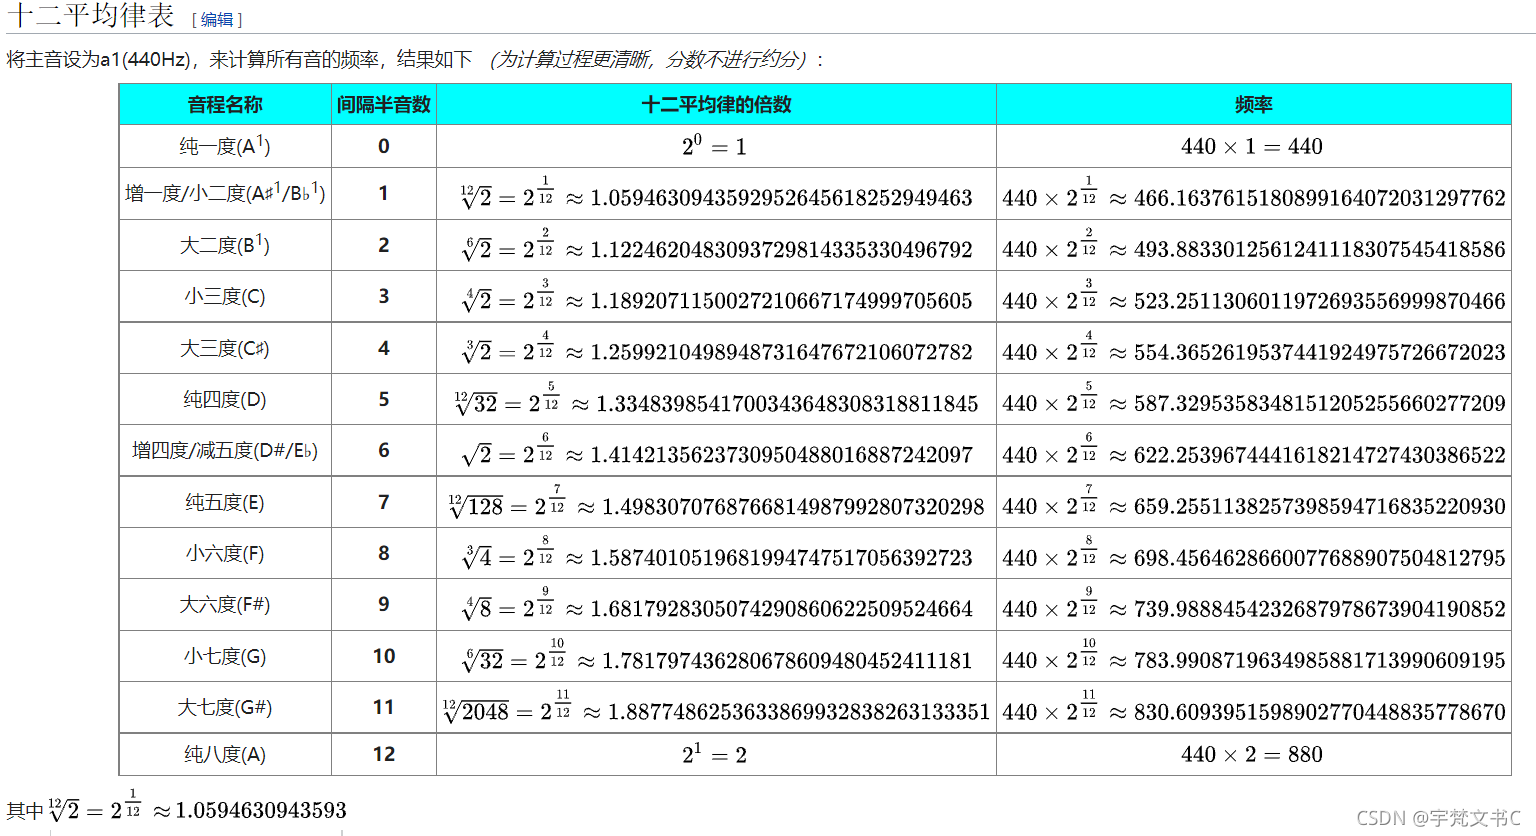The image size is (1536, 836).
Task: Select the 纯四度(D) cell
Action: [x=225, y=399]
